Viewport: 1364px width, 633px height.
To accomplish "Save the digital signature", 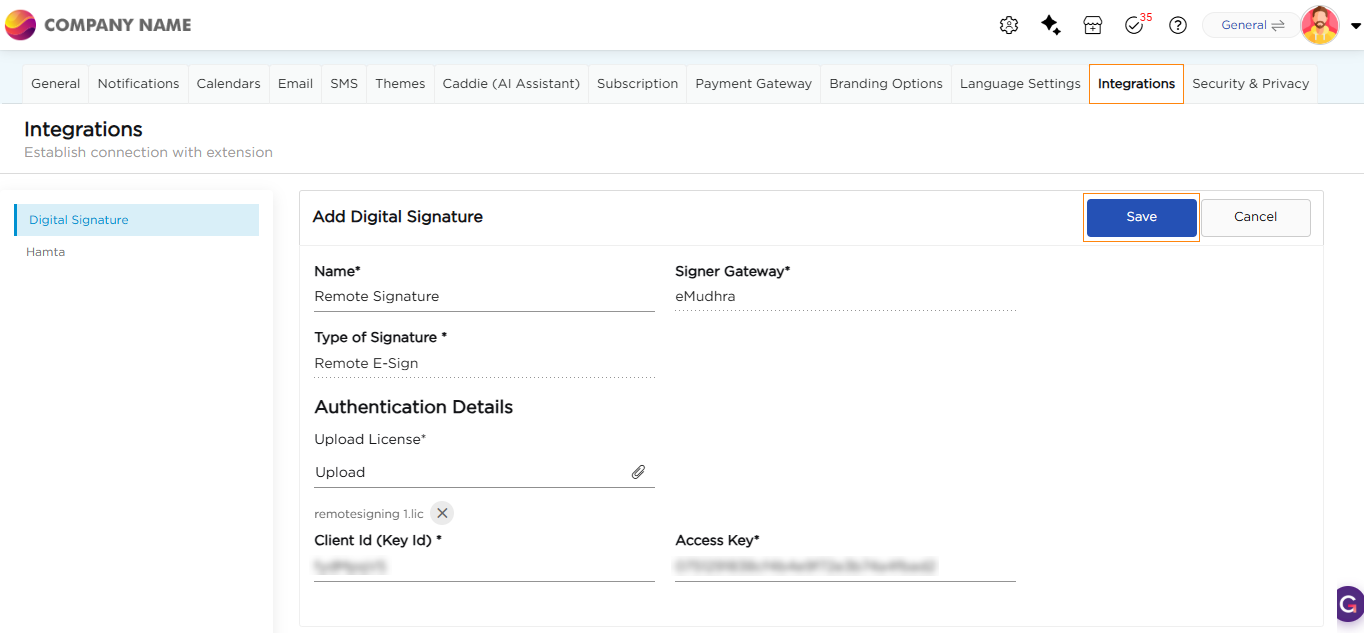I will (1141, 217).
